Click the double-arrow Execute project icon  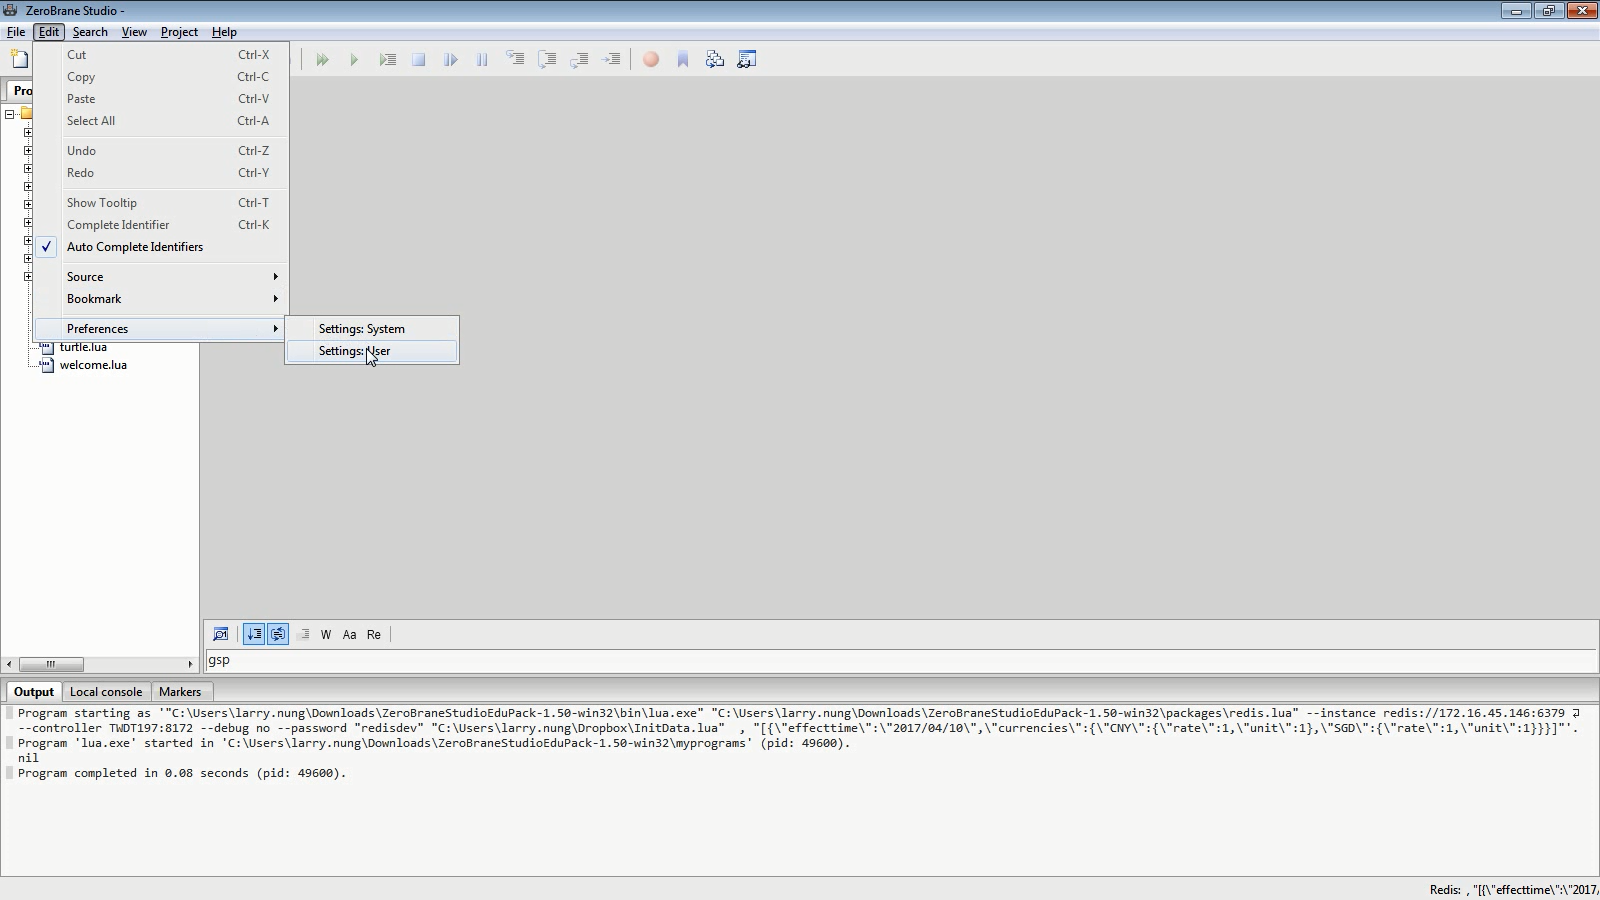[322, 60]
